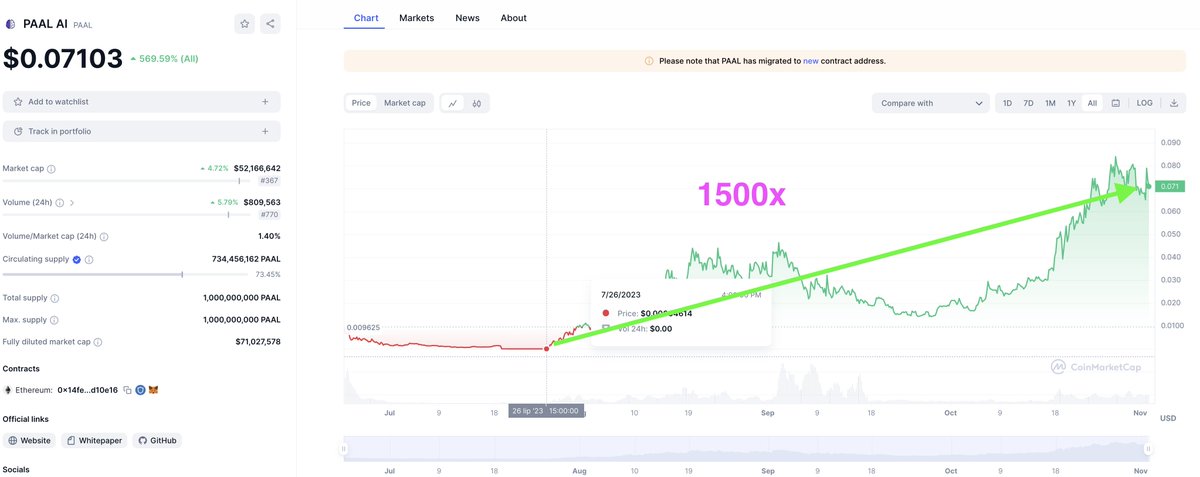Switch to the Chart tab
This screenshot has width=1200, height=477.
[366, 18]
